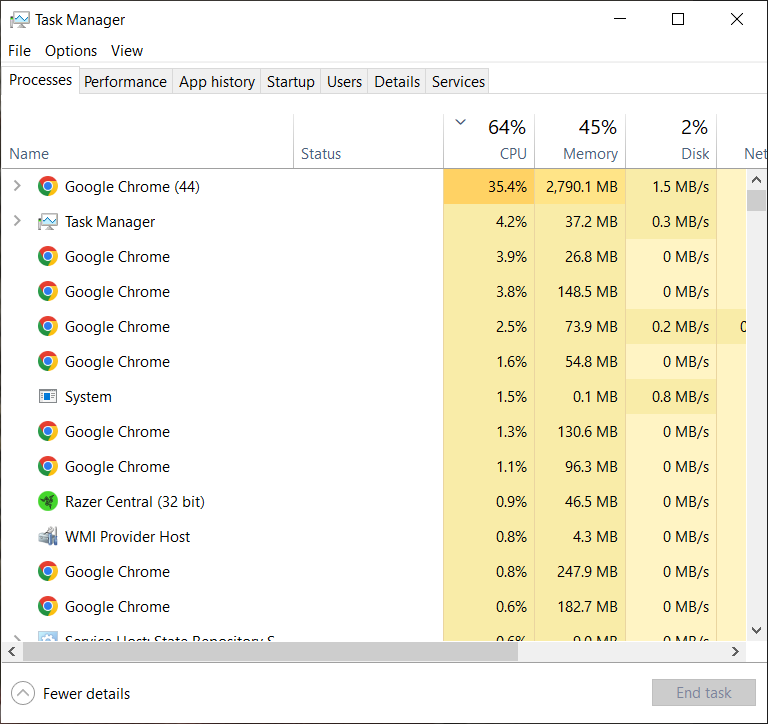The height and width of the screenshot is (724, 768).
Task: Select the Processes tab
Action: click(x=41, y=80)
